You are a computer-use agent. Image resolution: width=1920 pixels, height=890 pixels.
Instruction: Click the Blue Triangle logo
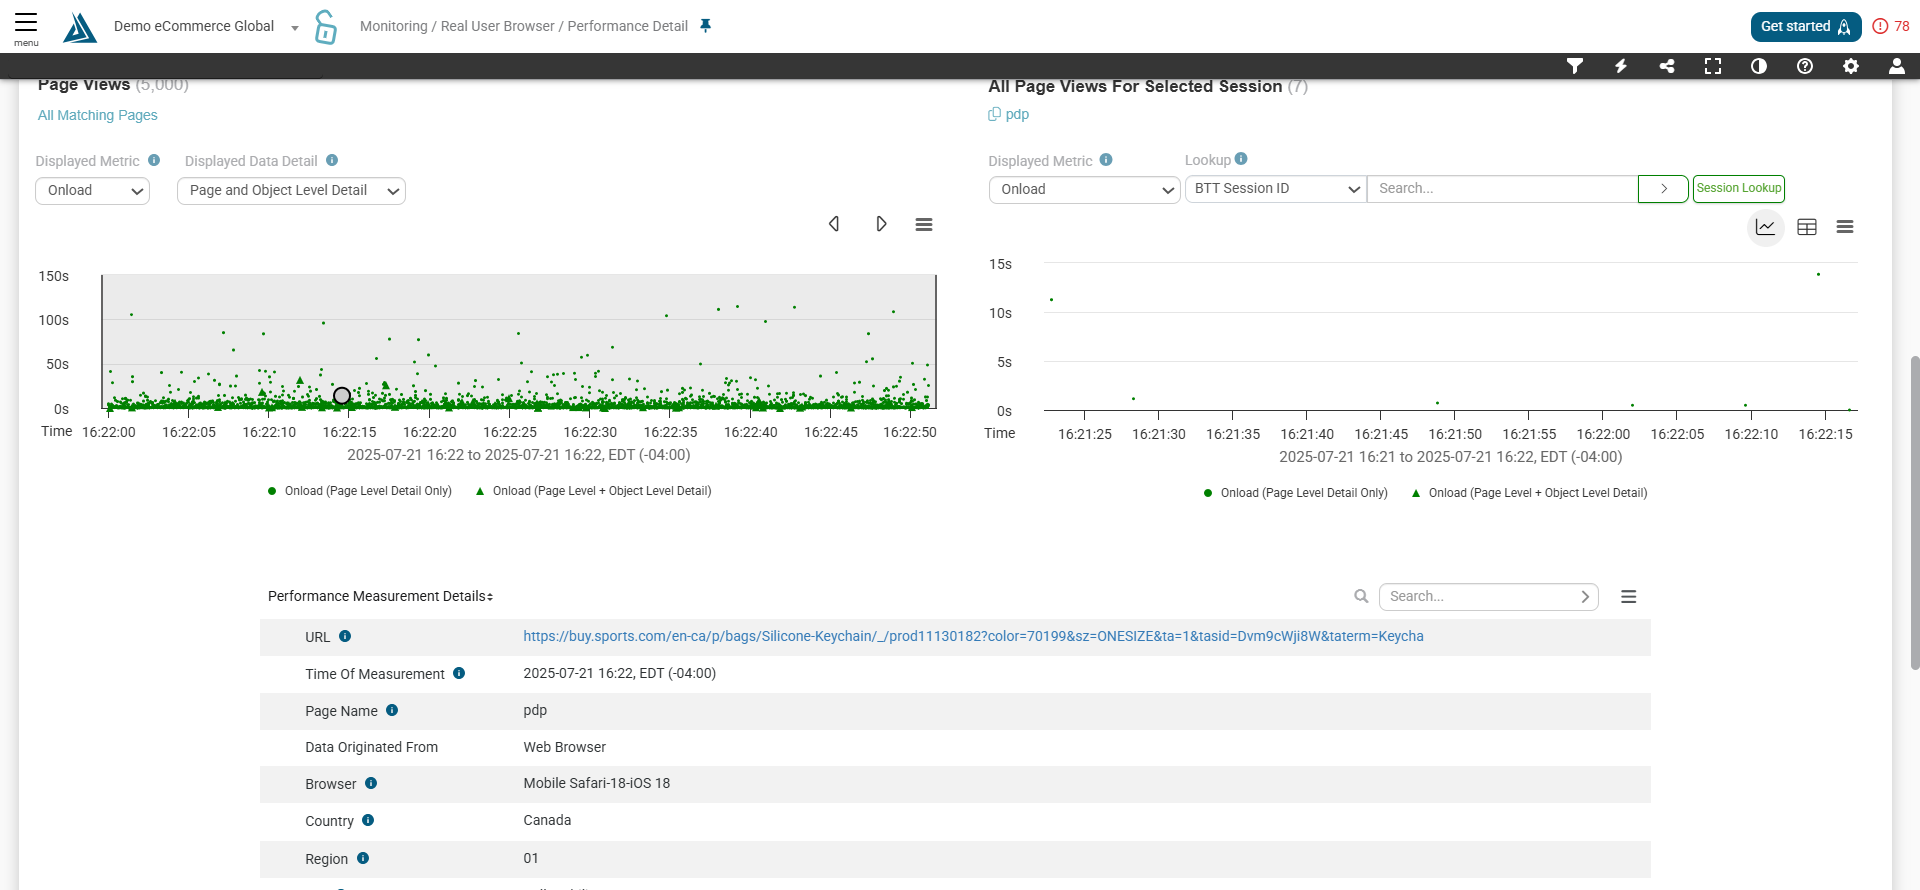coord(80,27)
